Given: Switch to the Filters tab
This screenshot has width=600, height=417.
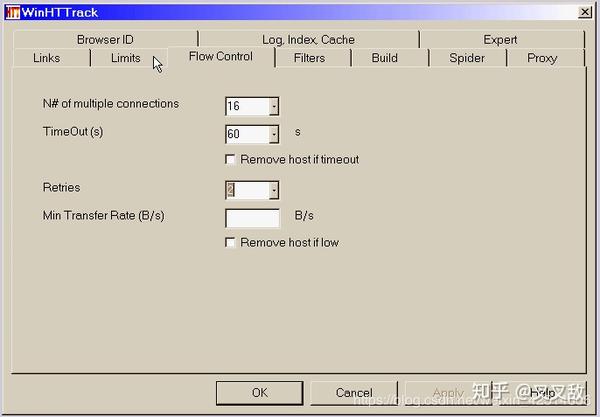Looking at the screenshot, I should coord(310,58).
